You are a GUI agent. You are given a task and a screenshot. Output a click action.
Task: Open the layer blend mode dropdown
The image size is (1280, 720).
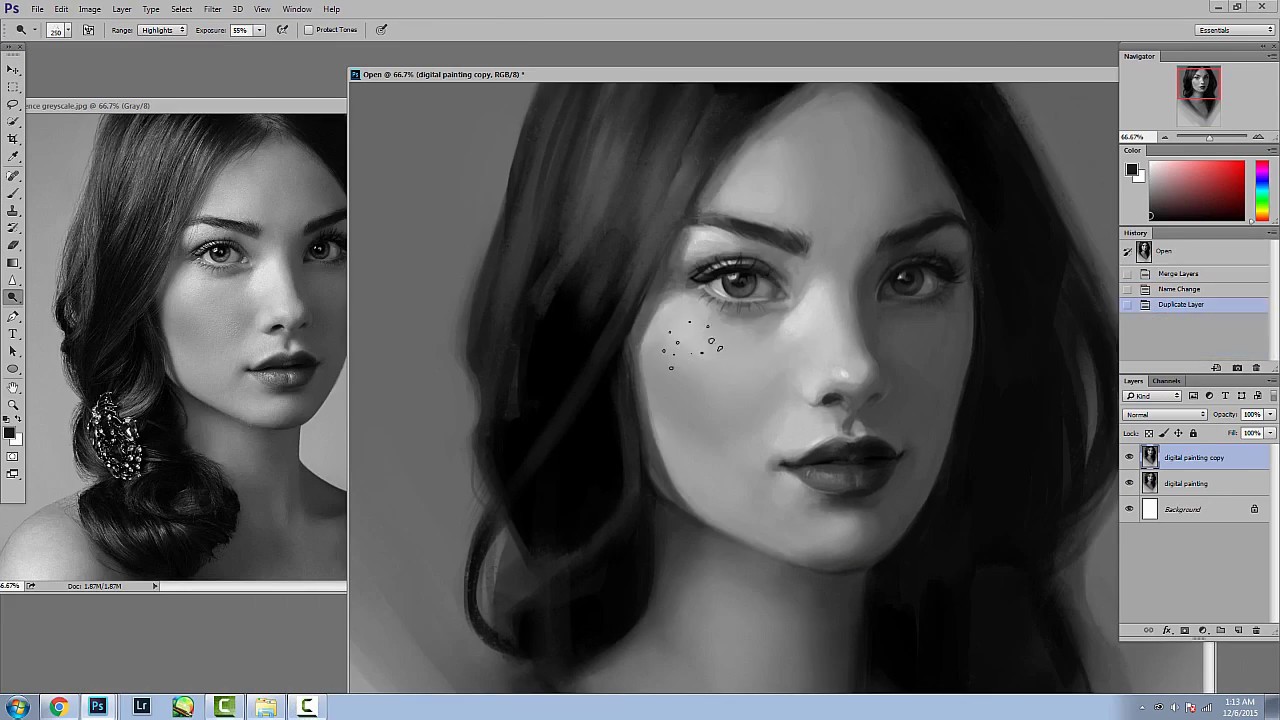(x=1166, y=414)
